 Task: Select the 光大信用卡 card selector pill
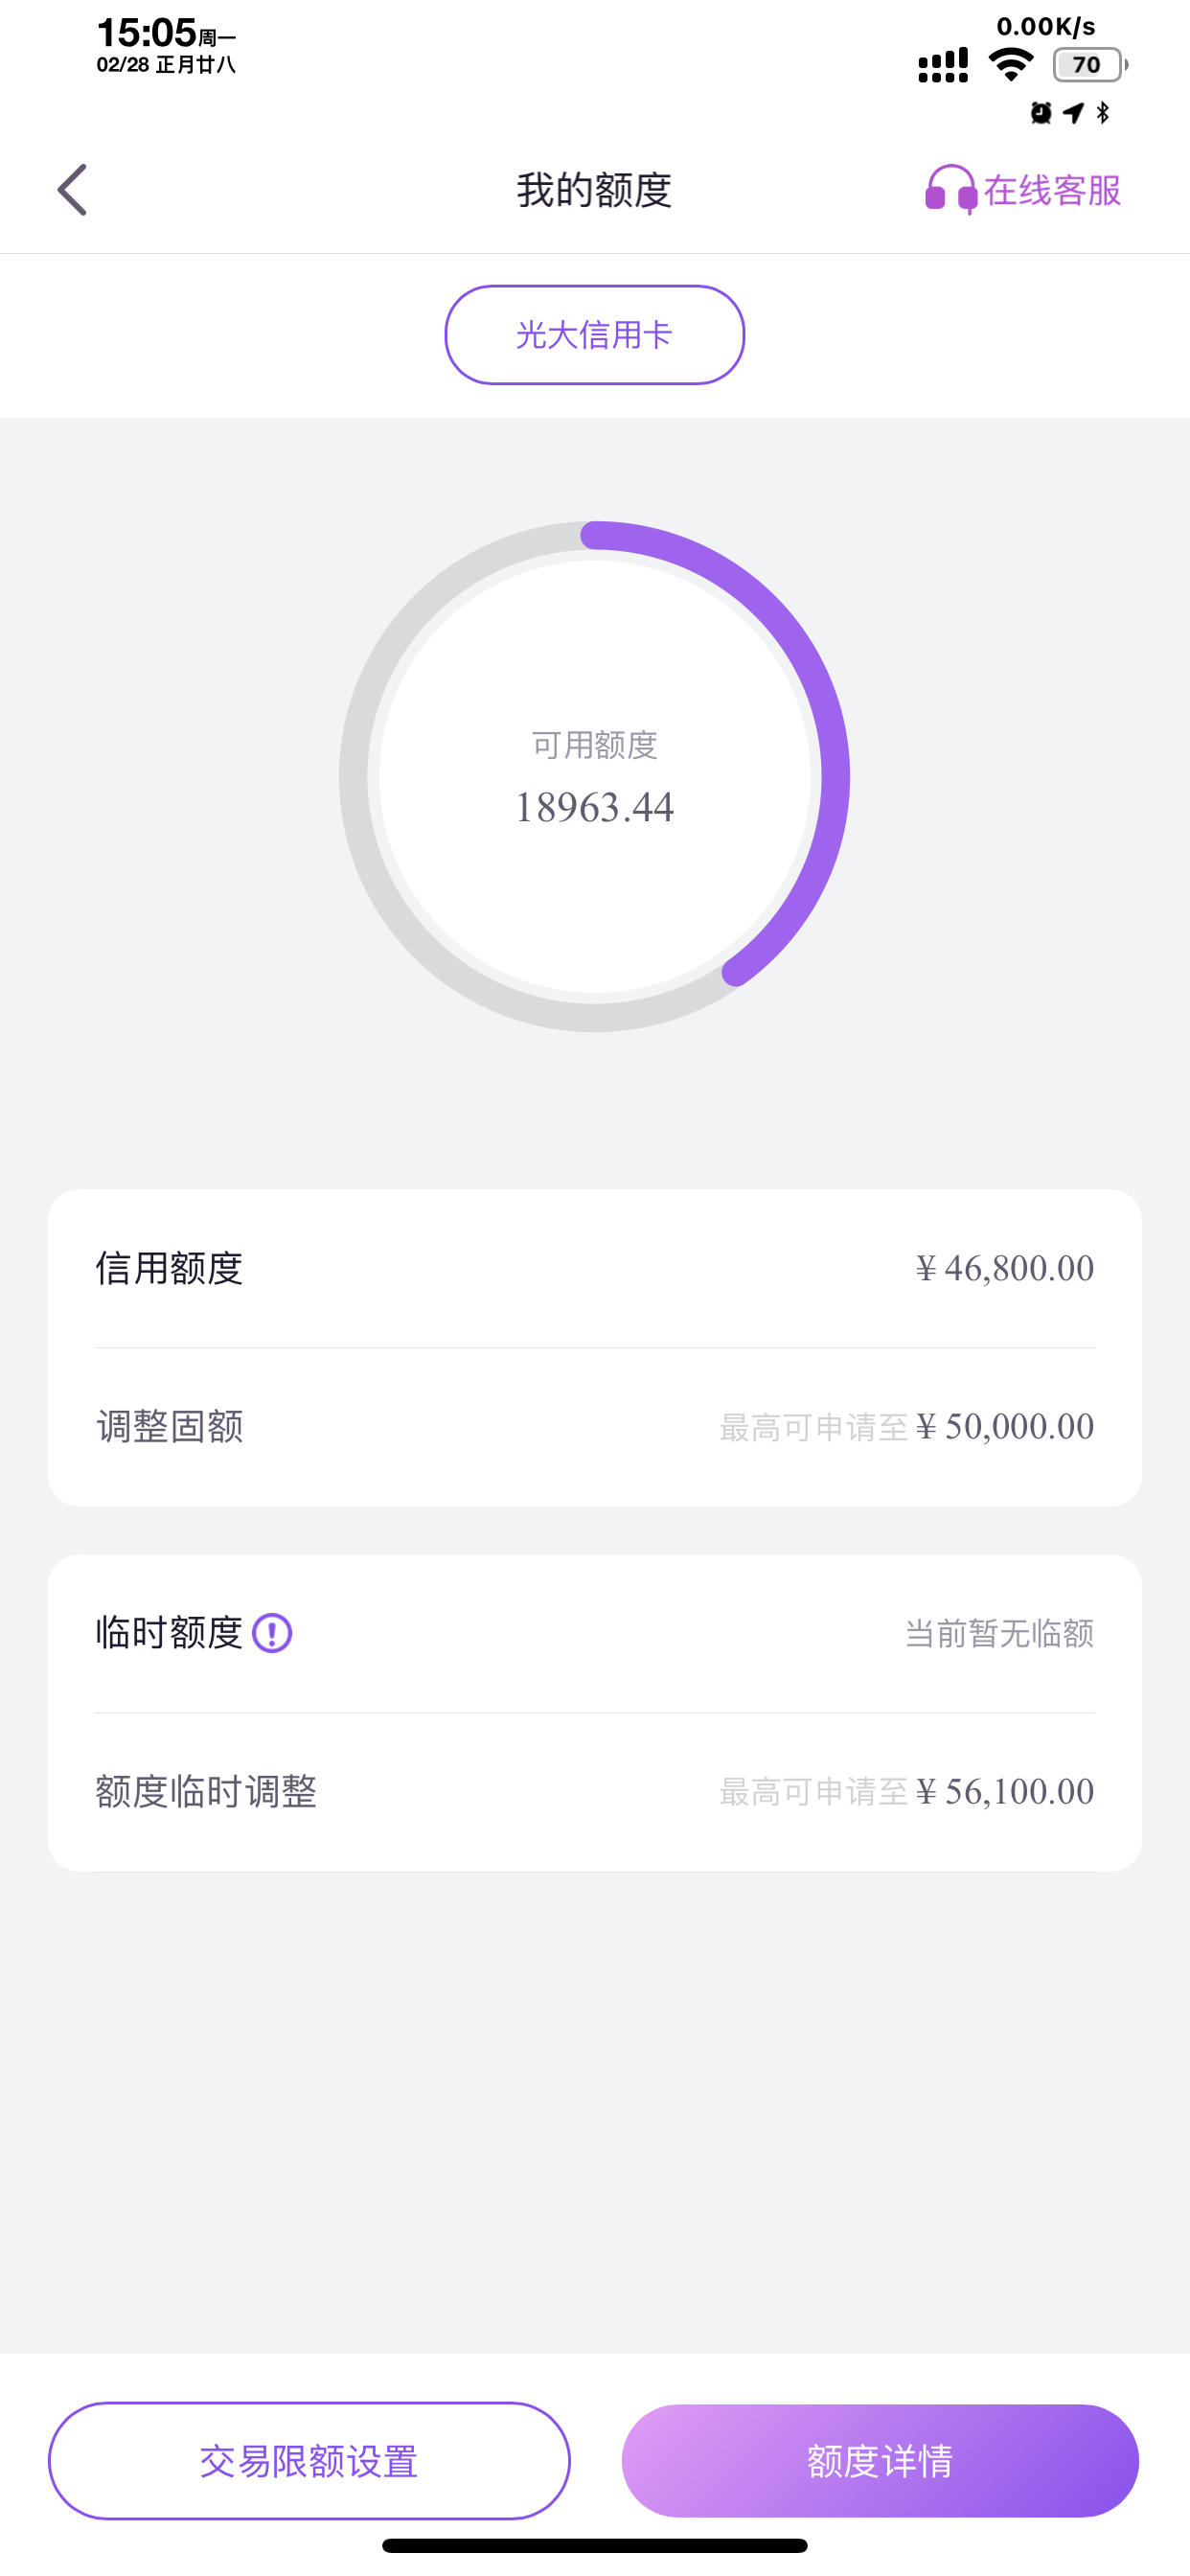coord(595,335)
